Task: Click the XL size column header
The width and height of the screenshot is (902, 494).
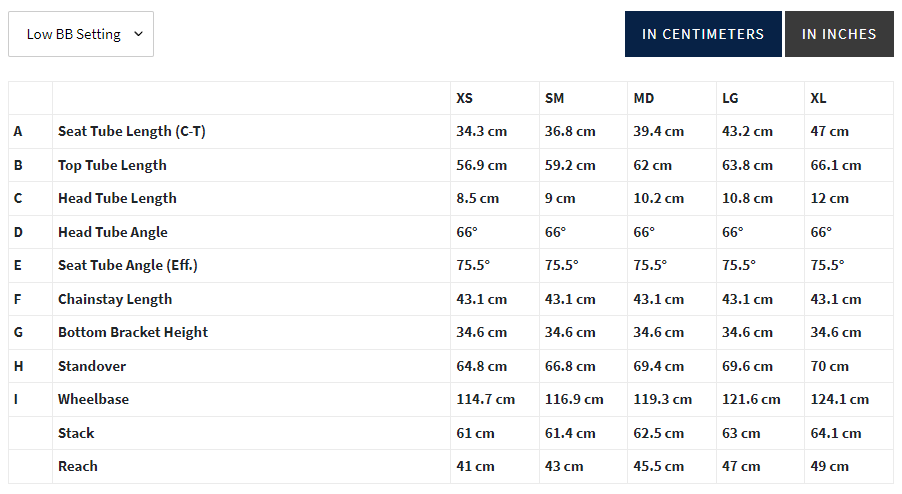Action: click(x=818, y=98)
